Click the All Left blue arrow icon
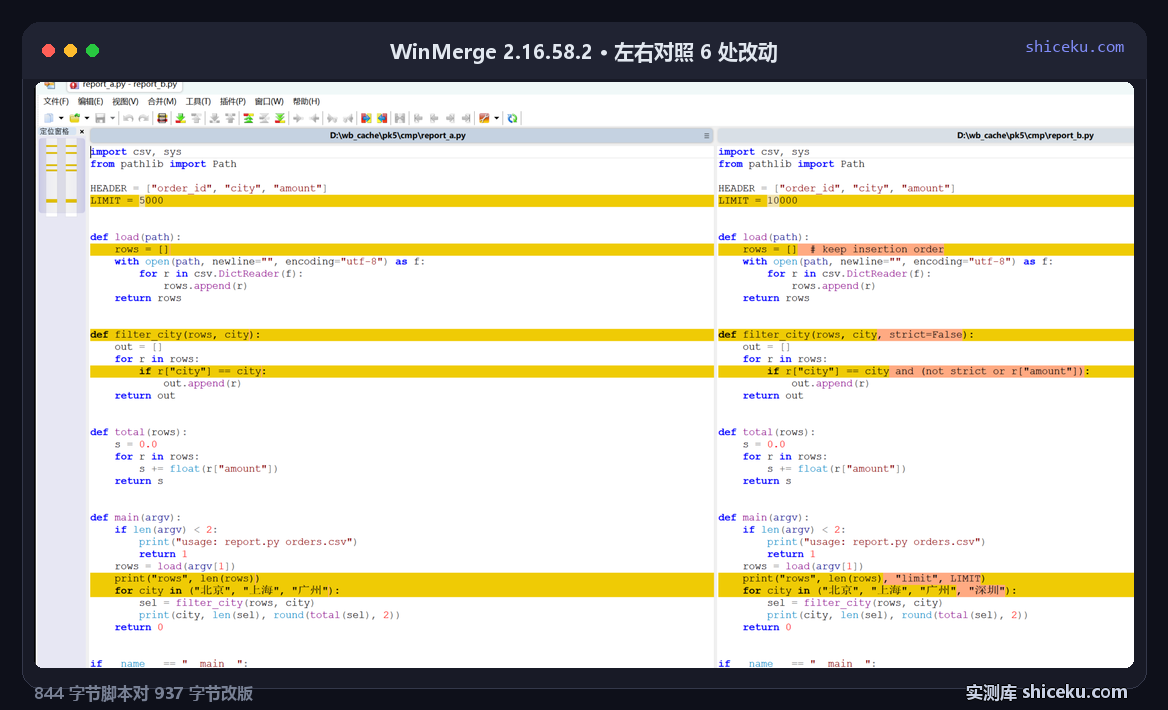 point(382,118)
